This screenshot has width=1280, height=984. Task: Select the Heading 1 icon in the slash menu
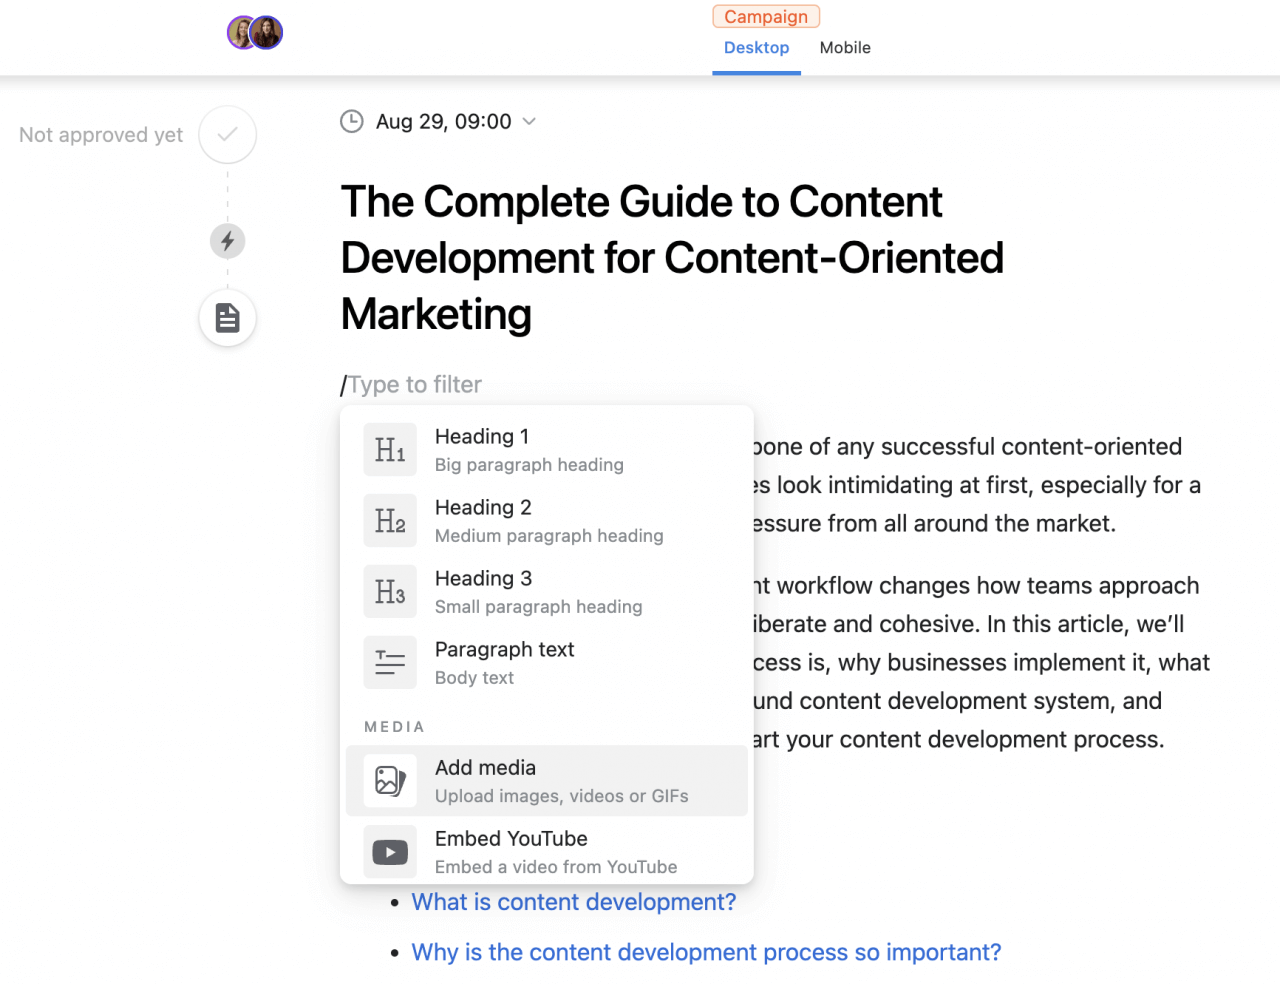click(389, 449)
